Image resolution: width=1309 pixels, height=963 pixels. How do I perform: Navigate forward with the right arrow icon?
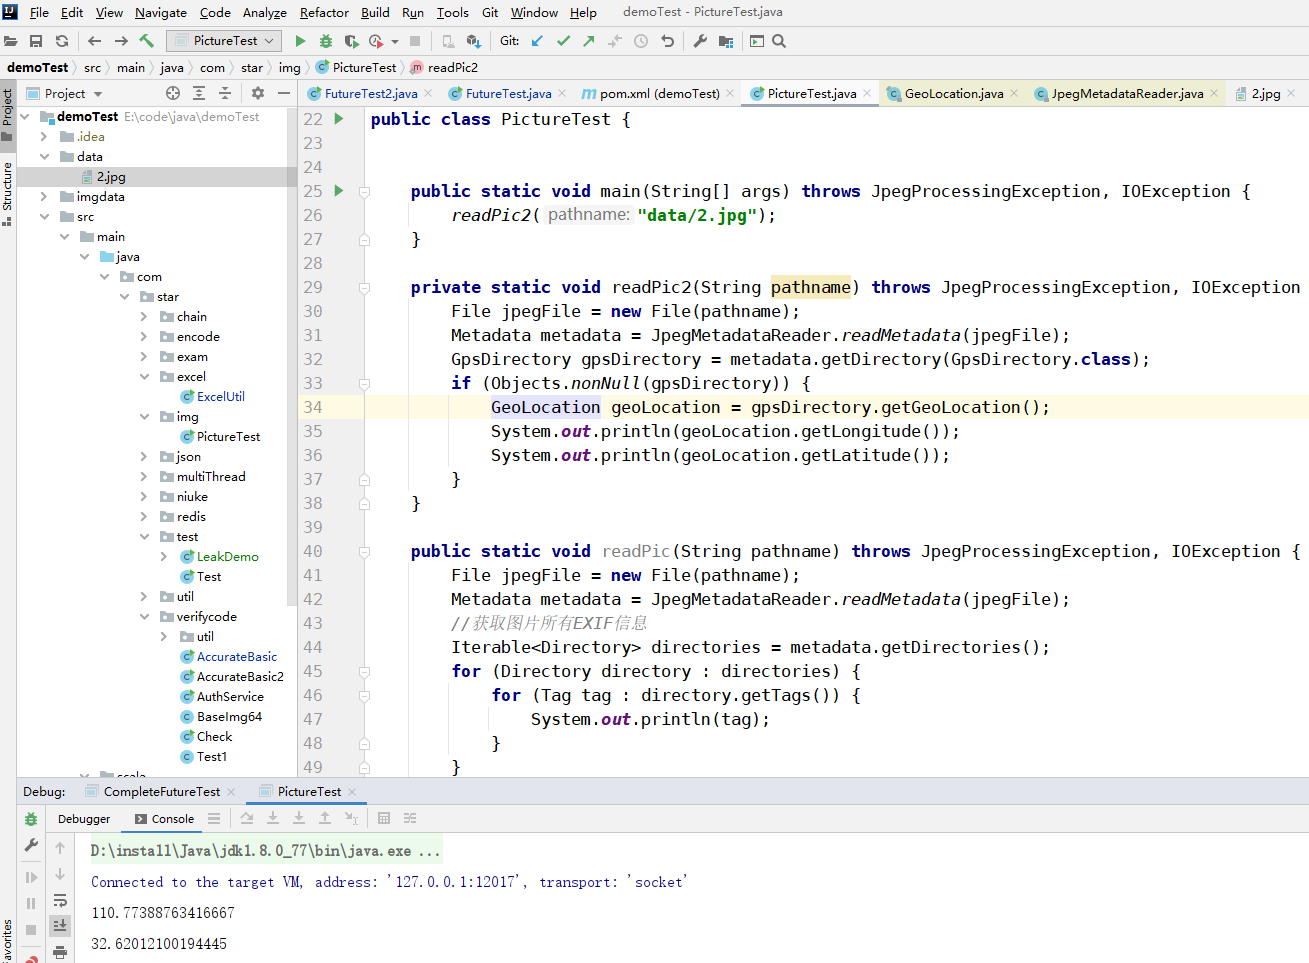121,41
